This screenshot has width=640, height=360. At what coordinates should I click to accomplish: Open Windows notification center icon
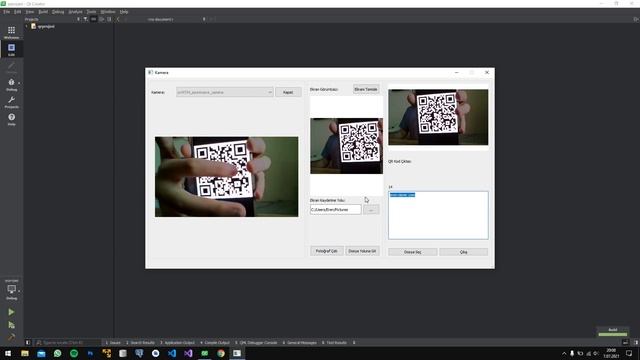[x=629, y=353]
